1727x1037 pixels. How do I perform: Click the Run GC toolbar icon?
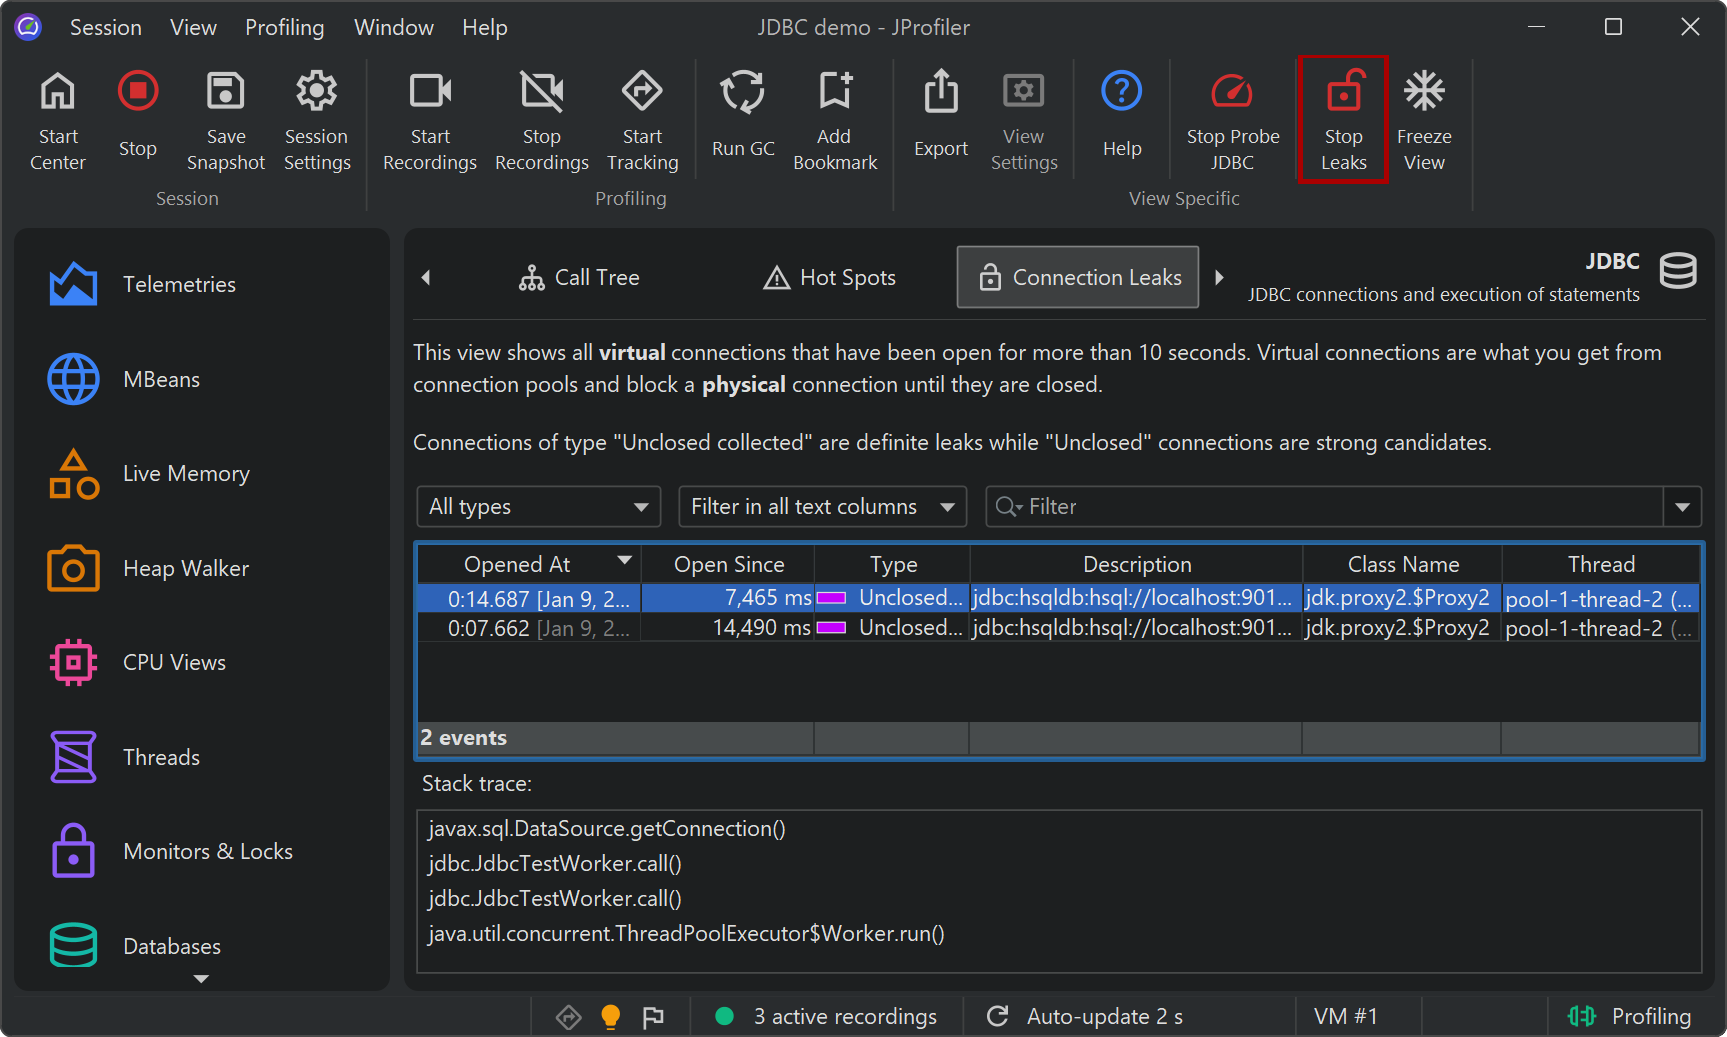coord(742,93)
